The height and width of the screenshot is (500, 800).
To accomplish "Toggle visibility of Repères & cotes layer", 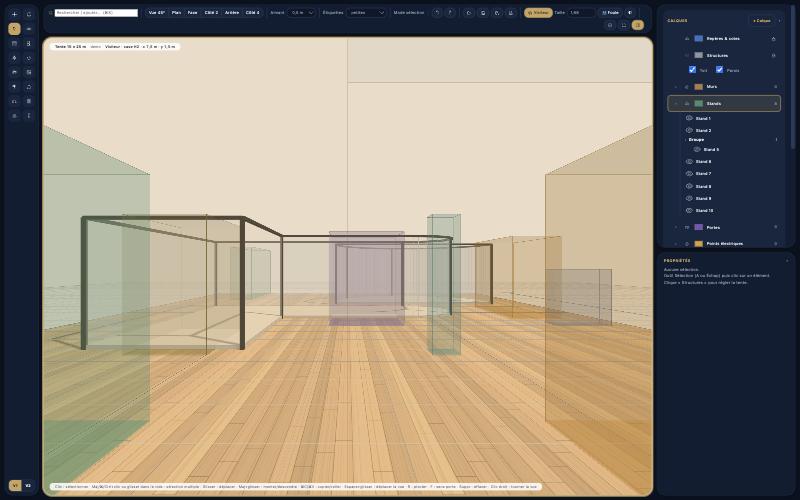I will click(686, 39).
